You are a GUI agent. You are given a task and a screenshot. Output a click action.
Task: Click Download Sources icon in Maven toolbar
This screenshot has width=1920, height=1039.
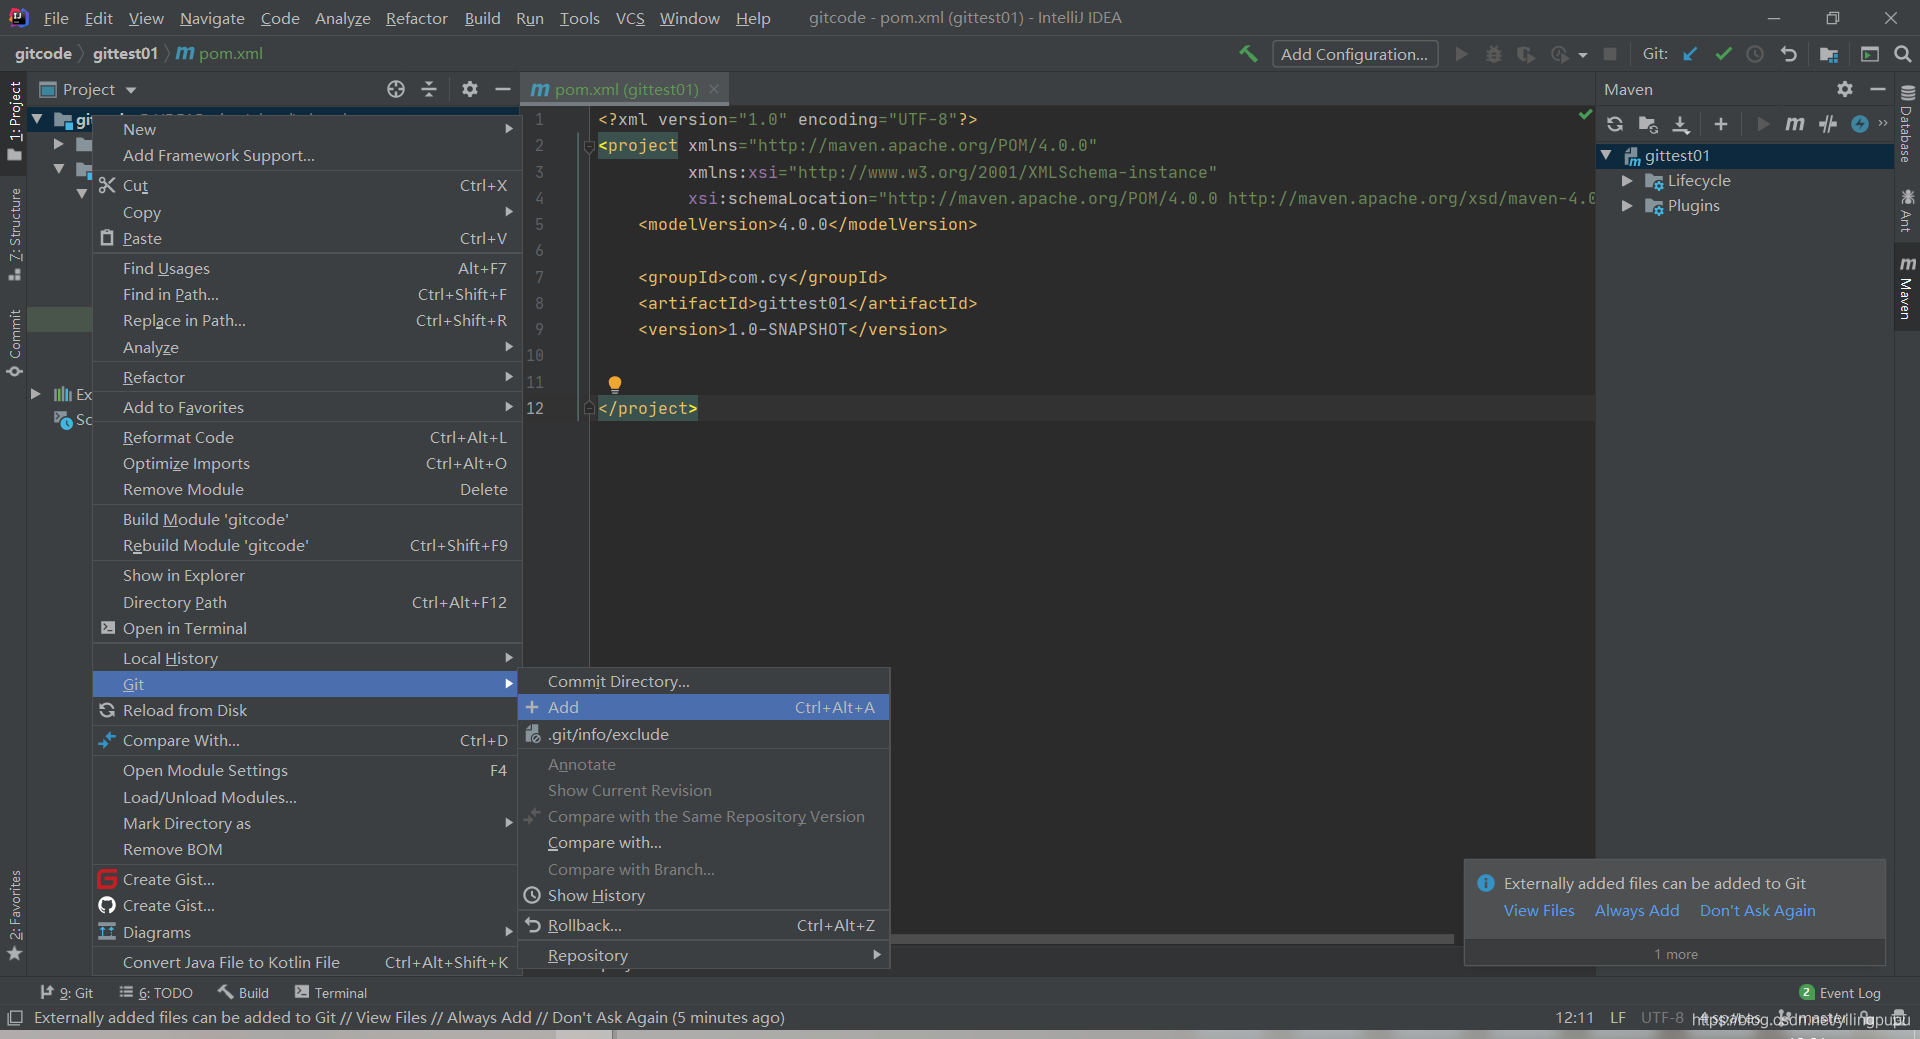click(x=1681, y=124)
